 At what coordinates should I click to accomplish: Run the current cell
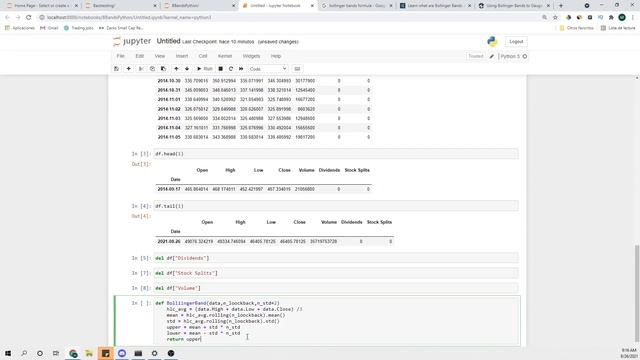(x=205, y=69)
